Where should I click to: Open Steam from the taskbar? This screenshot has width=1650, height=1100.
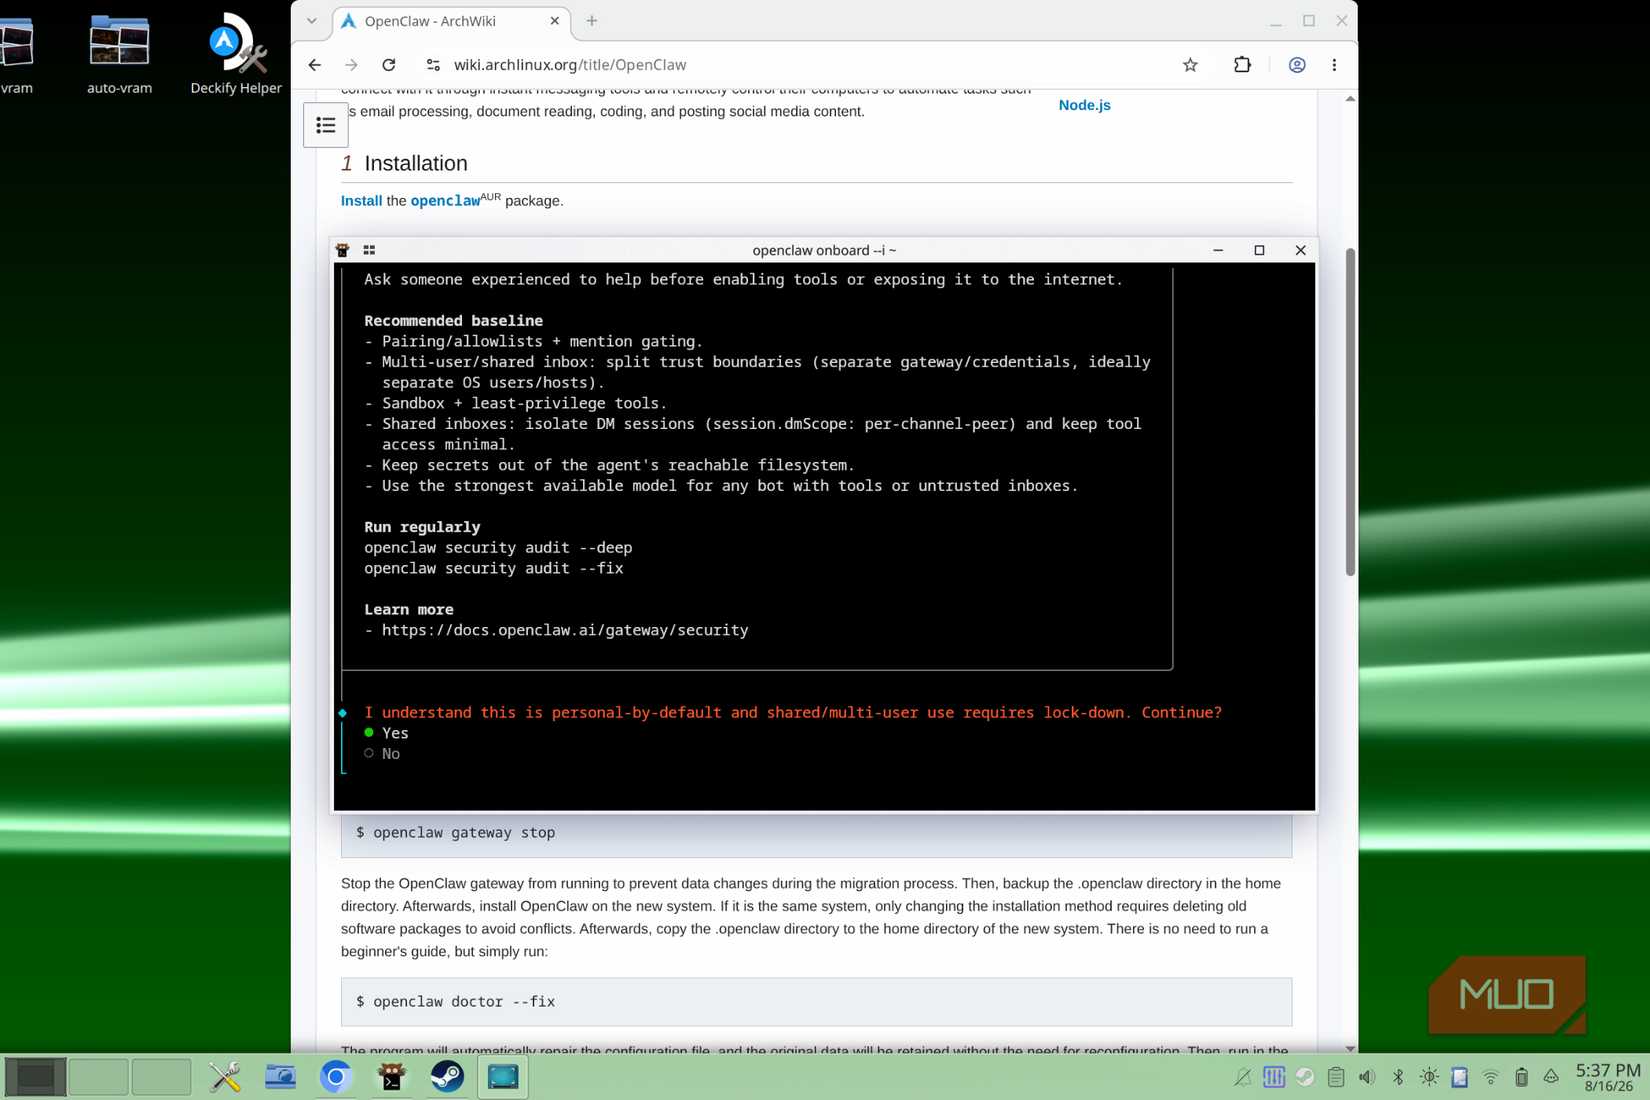(447, 1077)
